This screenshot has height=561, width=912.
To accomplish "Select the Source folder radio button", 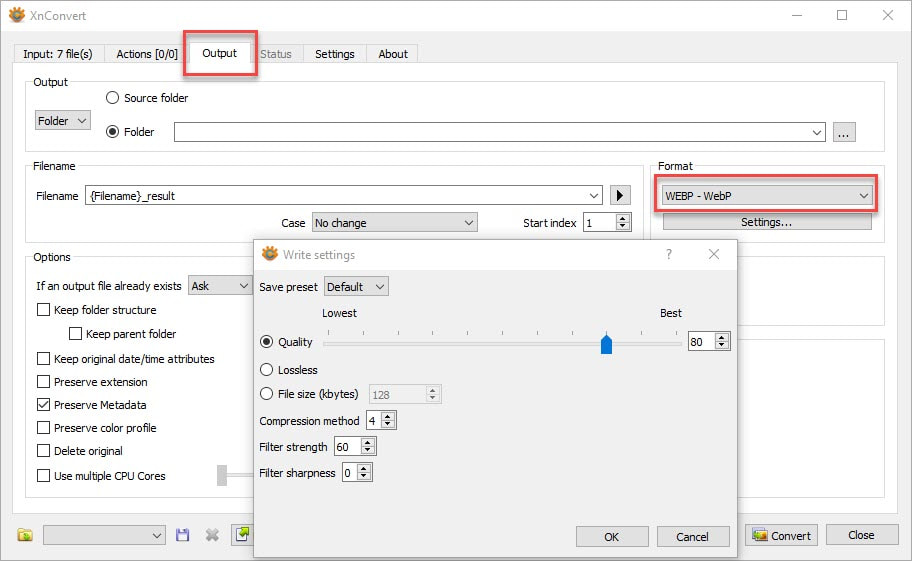I will tap(112, 98).
